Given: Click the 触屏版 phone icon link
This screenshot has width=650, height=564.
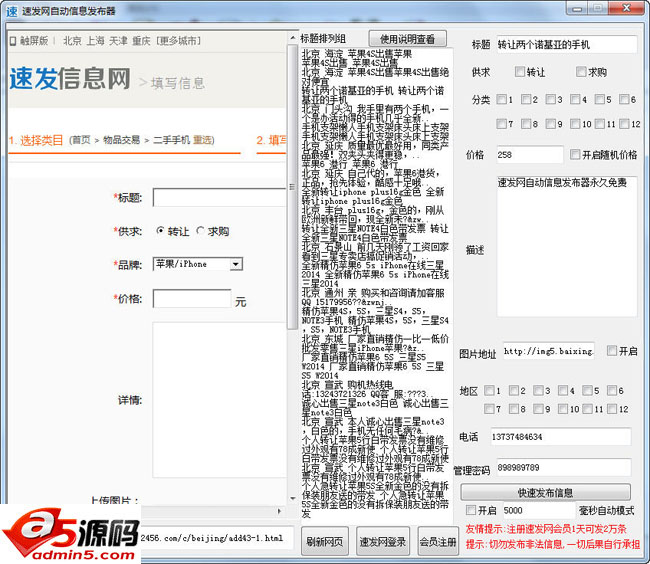Looking at the screenshot, I should (x=29, y=41).
